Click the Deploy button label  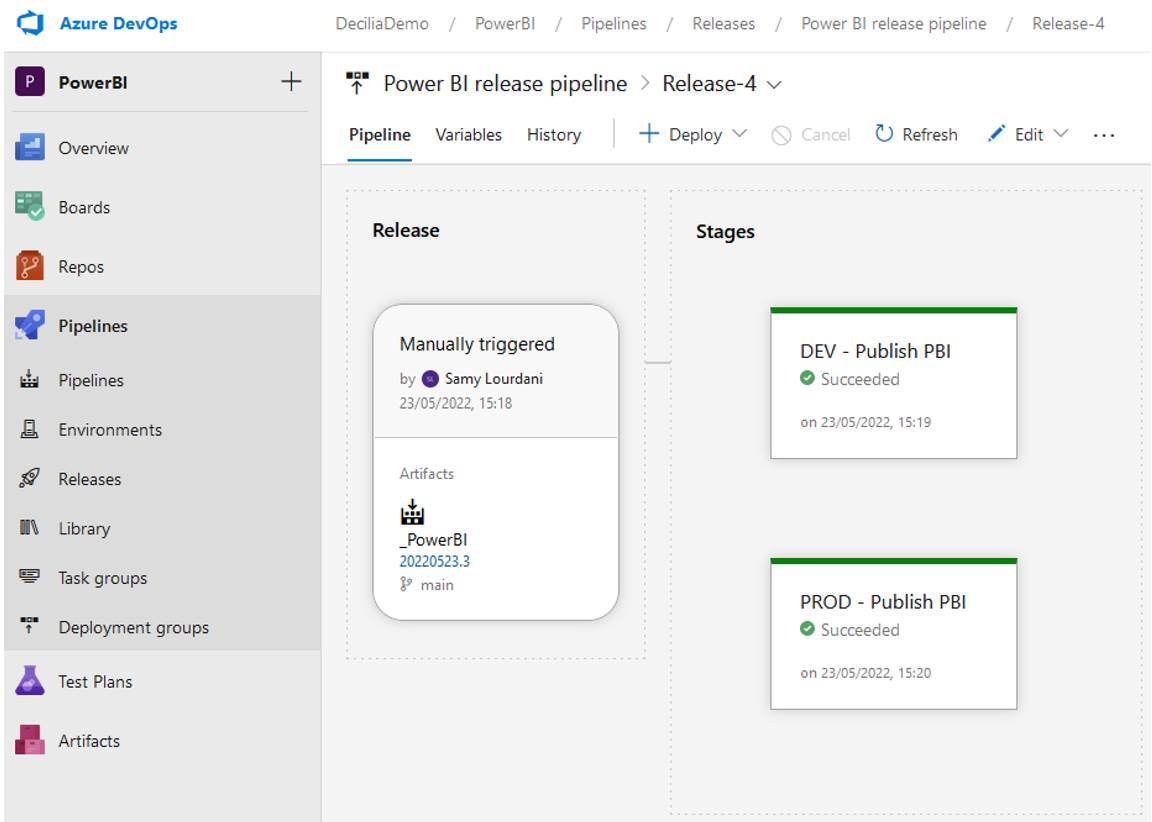[695, 135]
